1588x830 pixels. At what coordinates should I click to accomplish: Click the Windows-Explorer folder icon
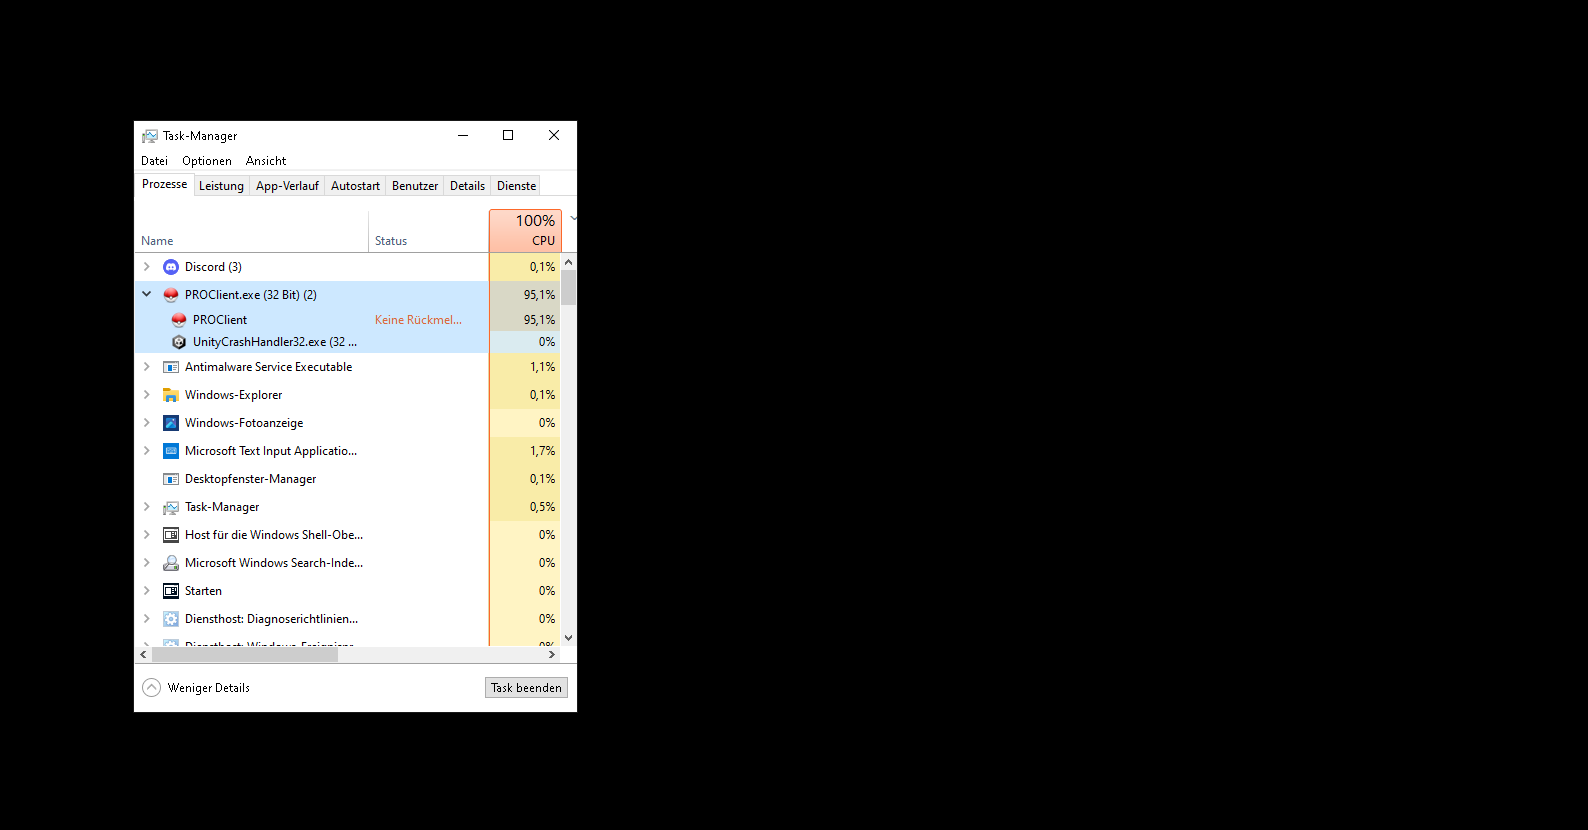click(x=171, y=395)
